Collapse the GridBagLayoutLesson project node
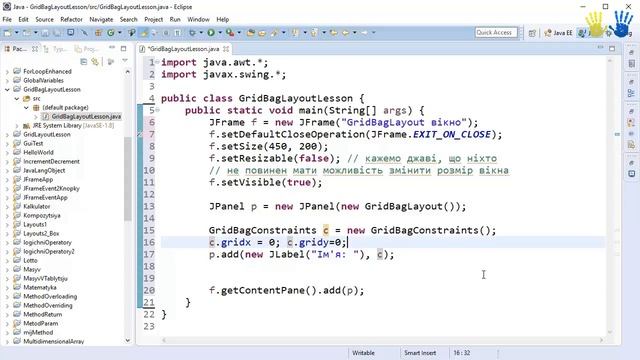The height and width of the screenshot is (360, 640). coord(7,89)
